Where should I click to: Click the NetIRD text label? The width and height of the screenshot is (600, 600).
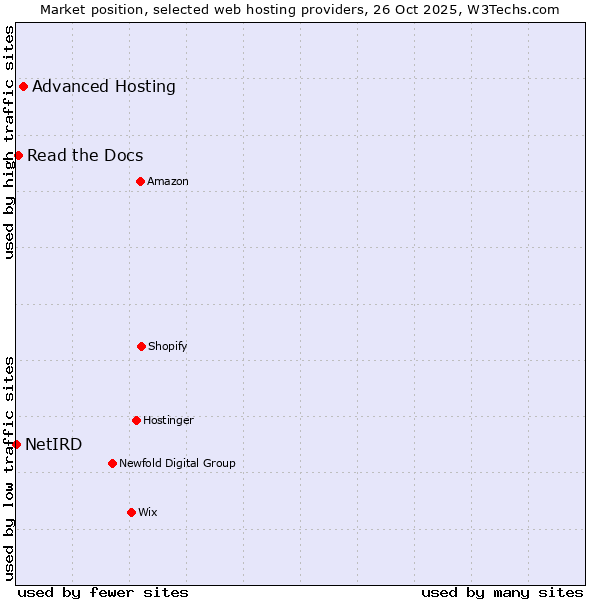tap(53, 444)
